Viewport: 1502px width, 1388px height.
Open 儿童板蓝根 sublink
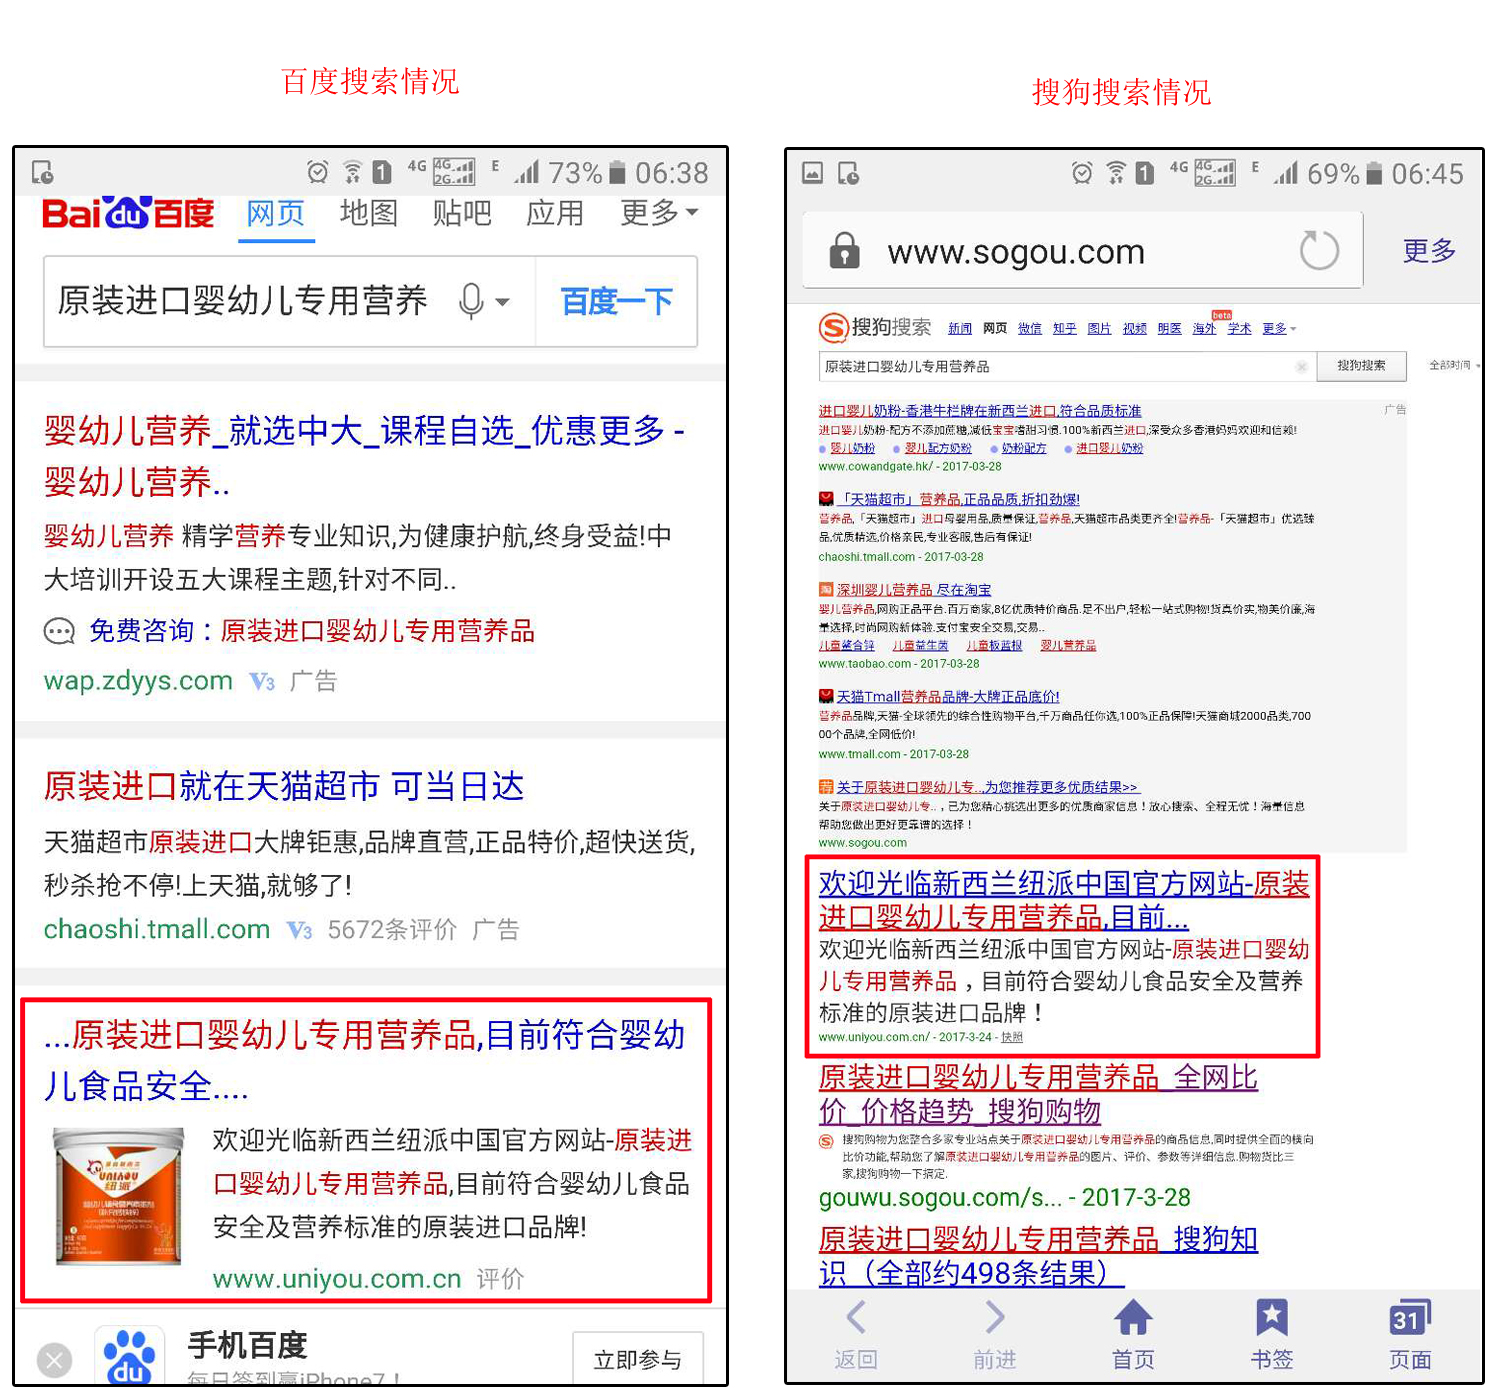point(994,645)
